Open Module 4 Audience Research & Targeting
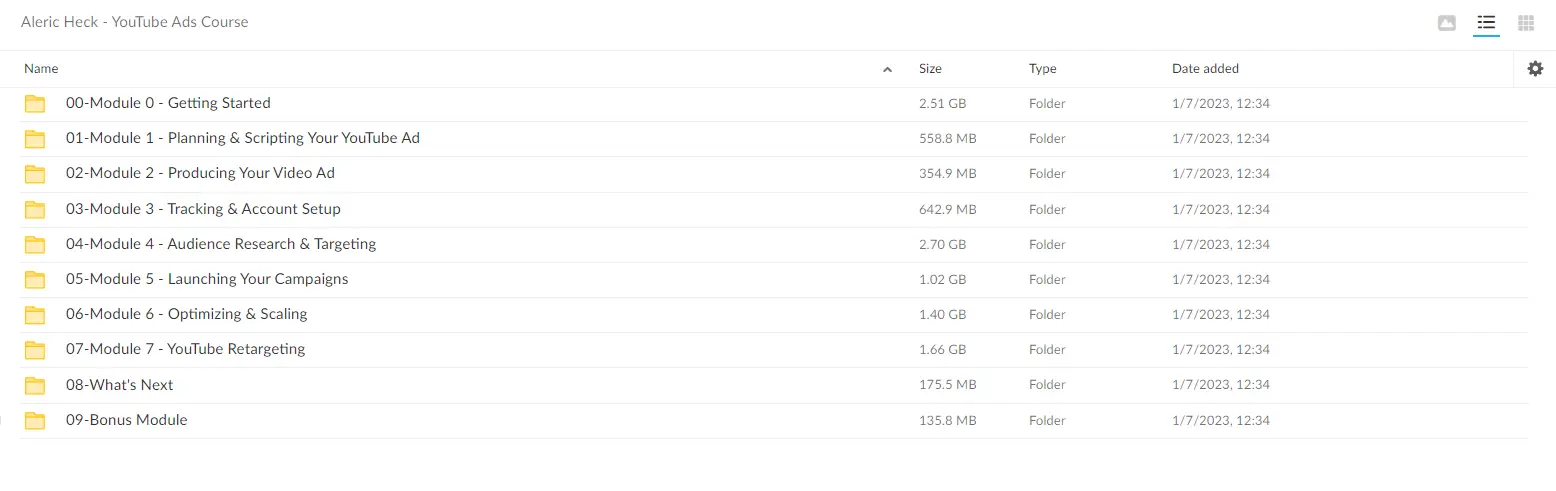This screenshot has width=1556, height=491. coord(221,244)
